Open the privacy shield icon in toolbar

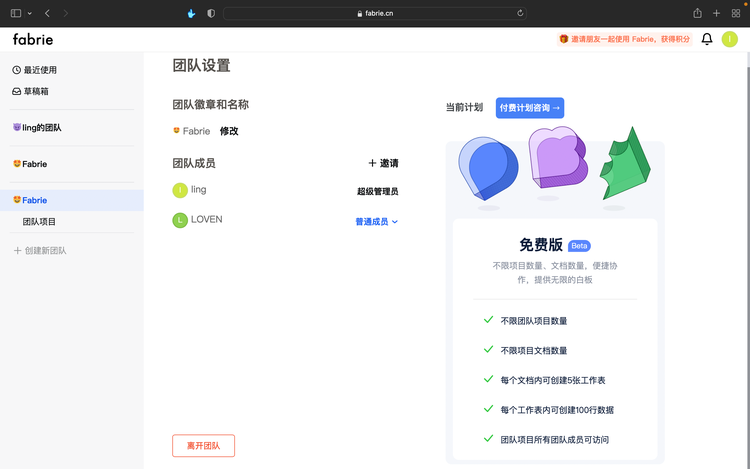tap(211, 13)
